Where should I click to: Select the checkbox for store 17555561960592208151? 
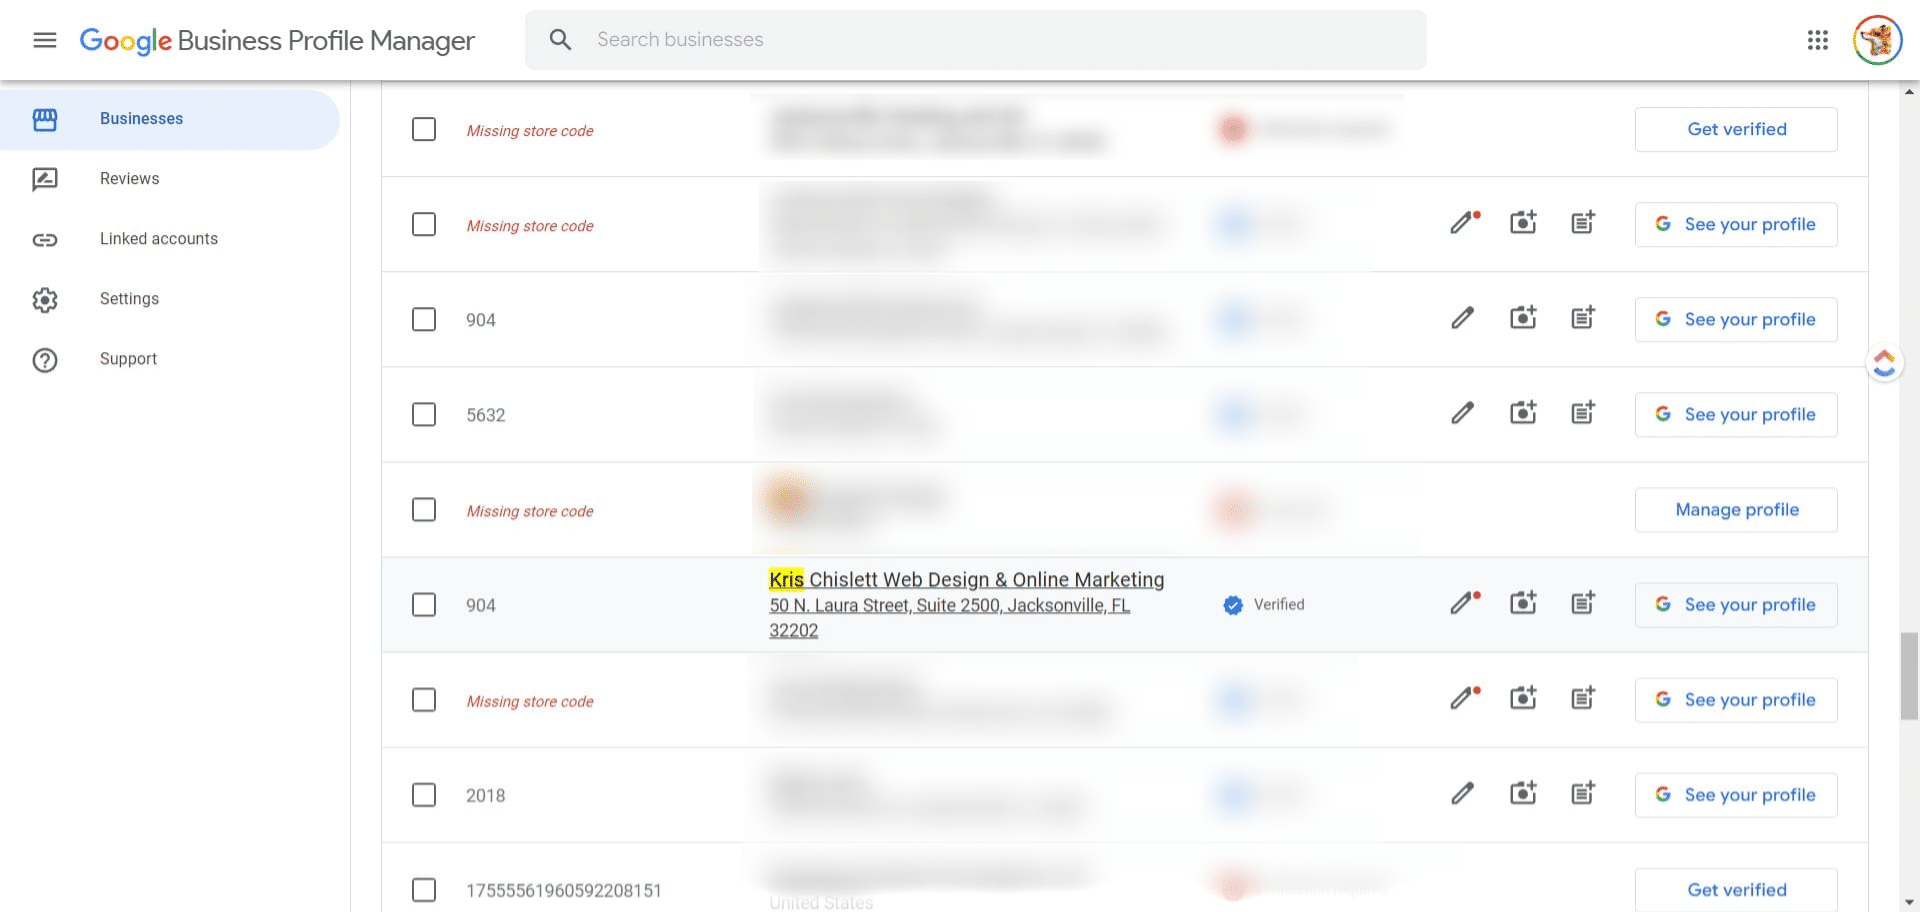[x=424, y=890]
